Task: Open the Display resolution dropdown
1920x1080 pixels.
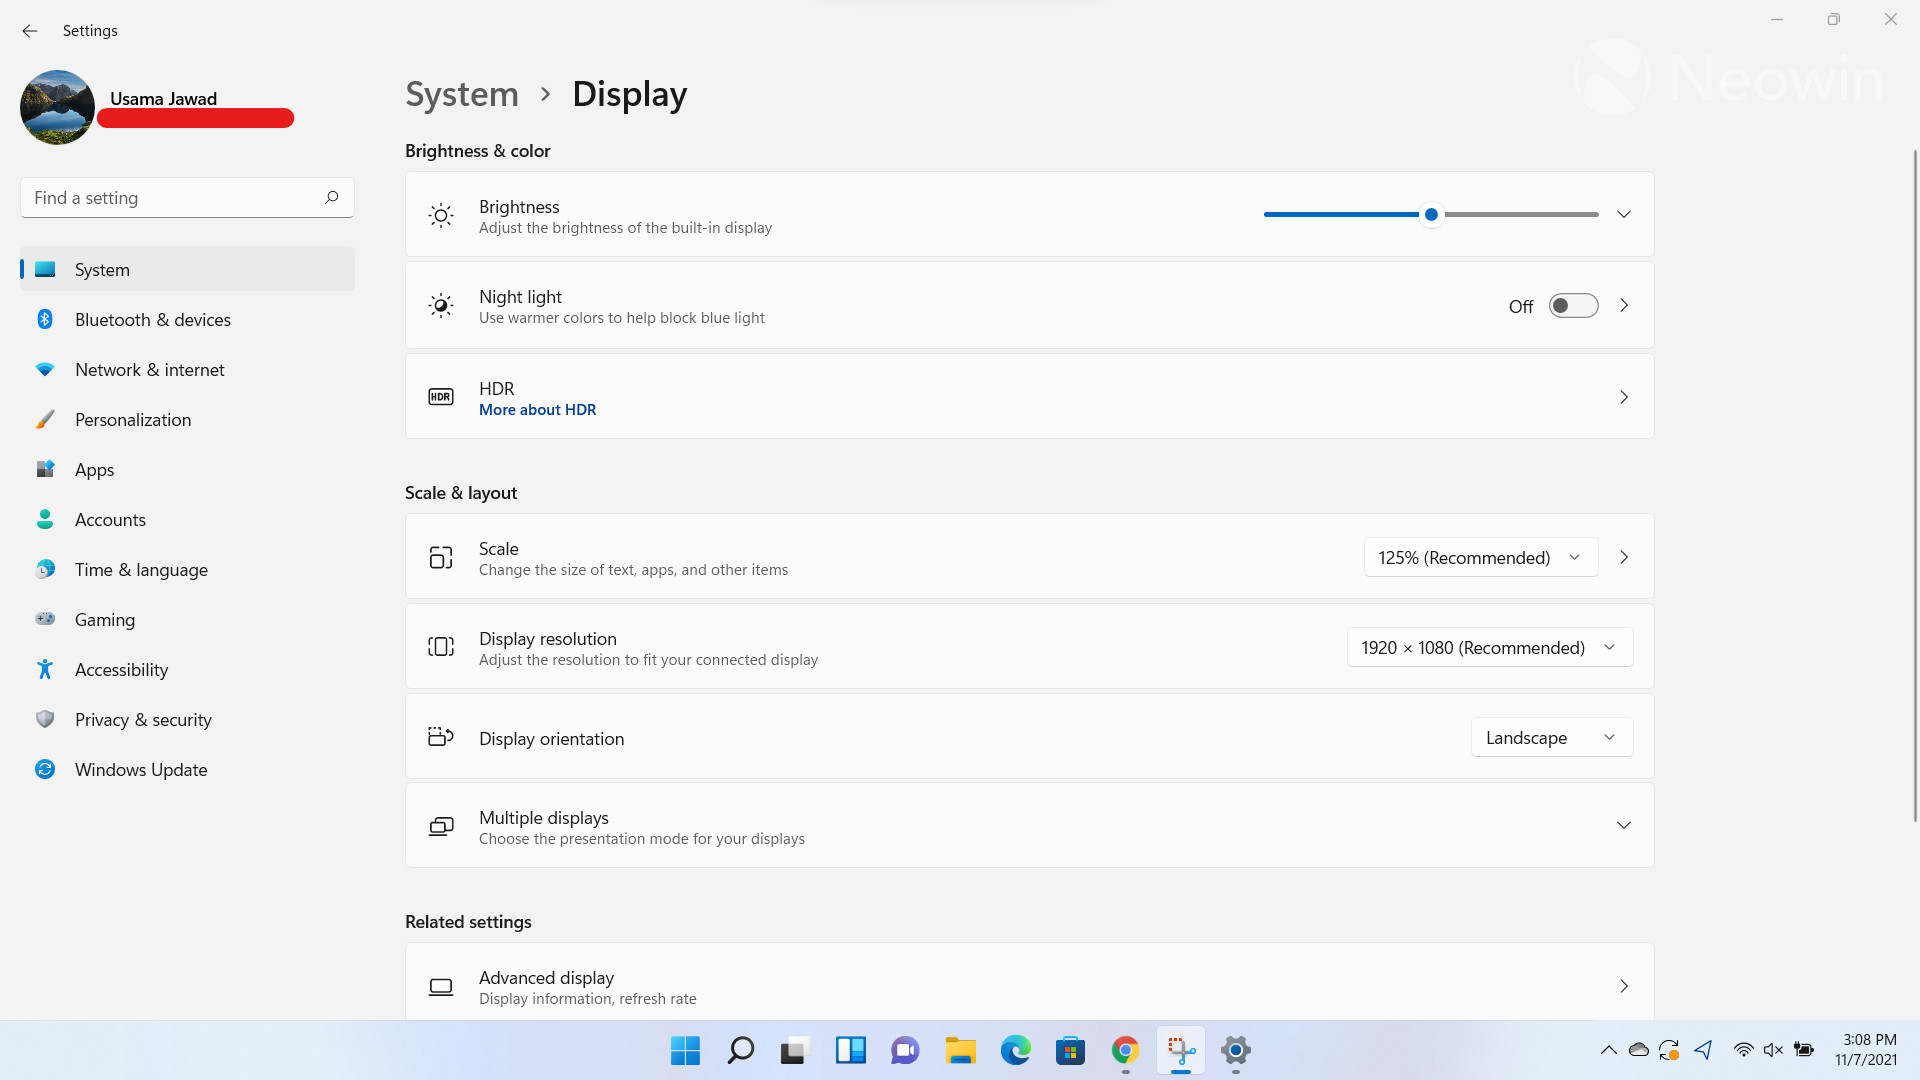Action: coord(1489,647)
